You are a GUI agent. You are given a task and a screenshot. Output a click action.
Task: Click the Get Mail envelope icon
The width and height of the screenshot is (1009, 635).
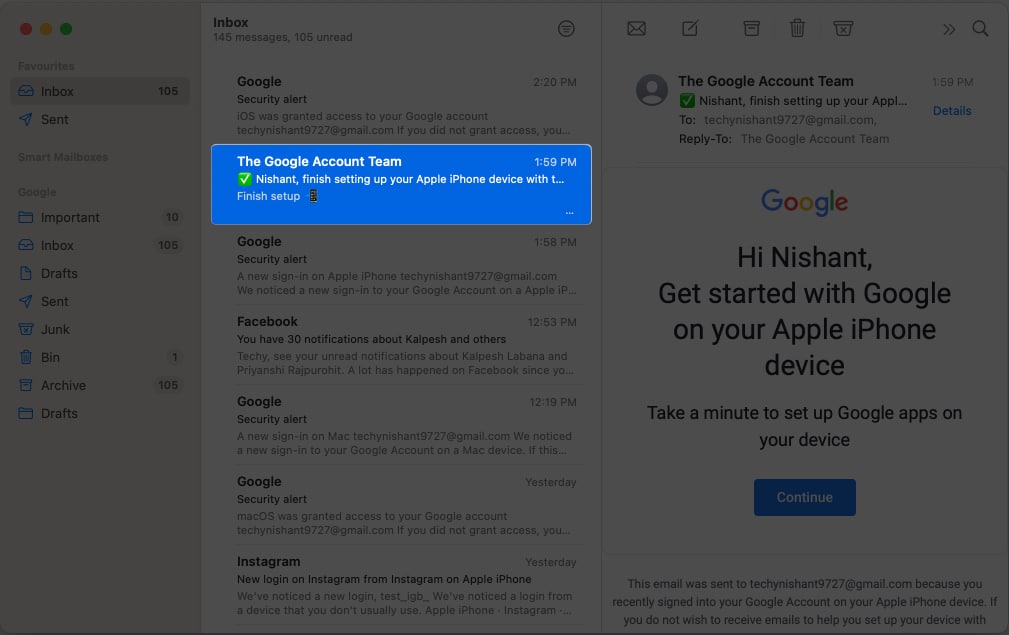636,29
